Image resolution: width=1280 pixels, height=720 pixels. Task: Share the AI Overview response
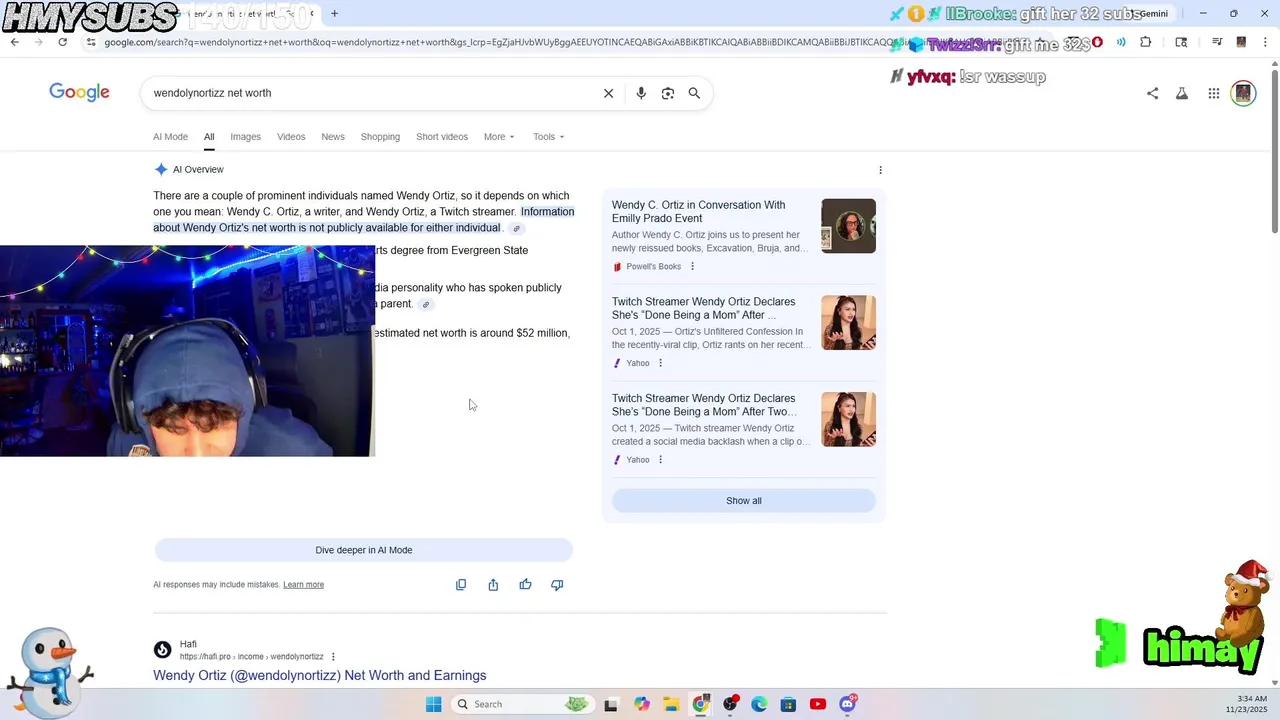tap(493, 585)
